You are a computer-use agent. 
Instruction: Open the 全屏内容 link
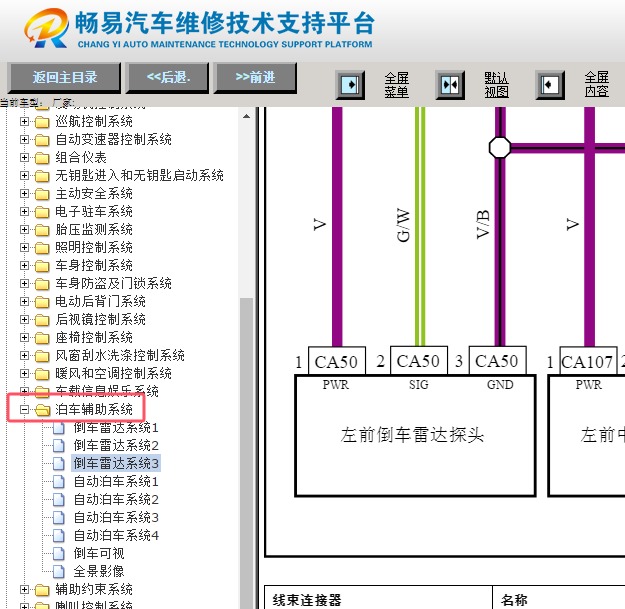click(596, 84)
